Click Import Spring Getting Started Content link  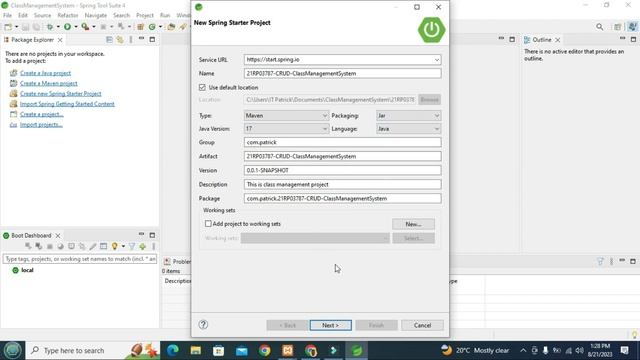(x=67, y=104)
